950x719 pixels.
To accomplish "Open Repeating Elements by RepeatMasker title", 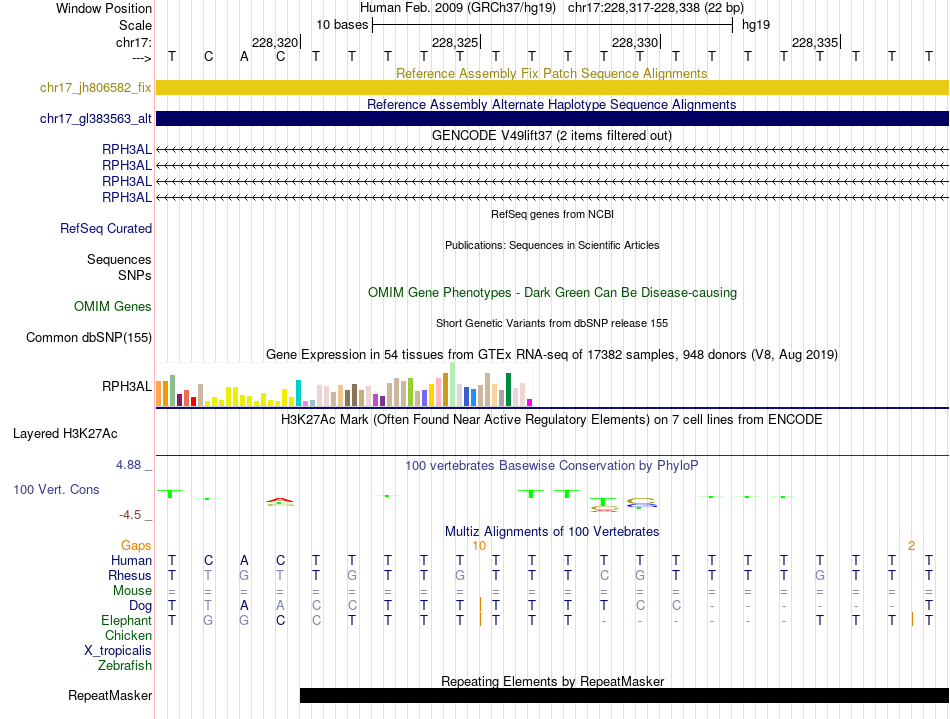I will pyautogui.click(x=552, y=681).
